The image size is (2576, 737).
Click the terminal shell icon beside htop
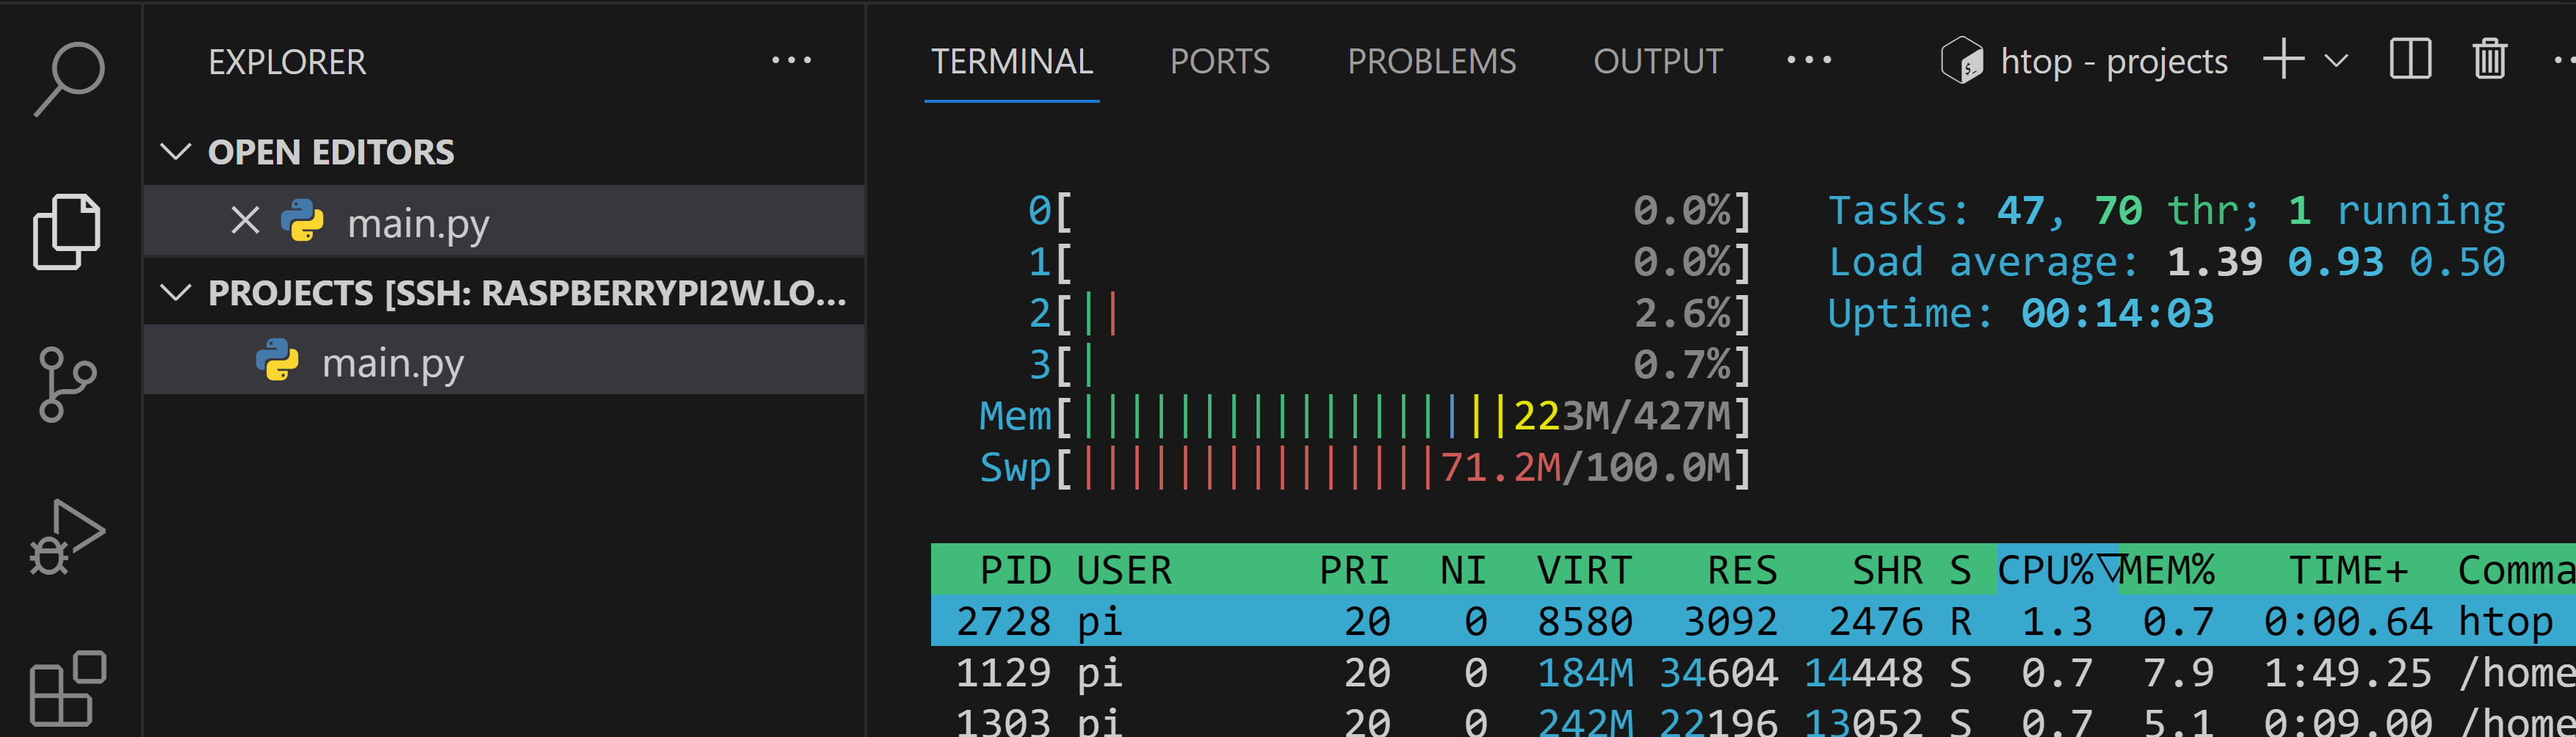tap(1962, 61)
